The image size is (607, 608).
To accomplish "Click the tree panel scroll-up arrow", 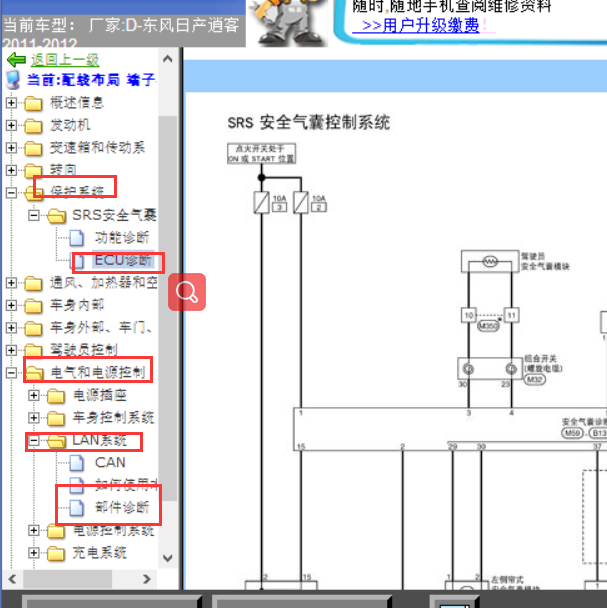I will tap(168, 59).
